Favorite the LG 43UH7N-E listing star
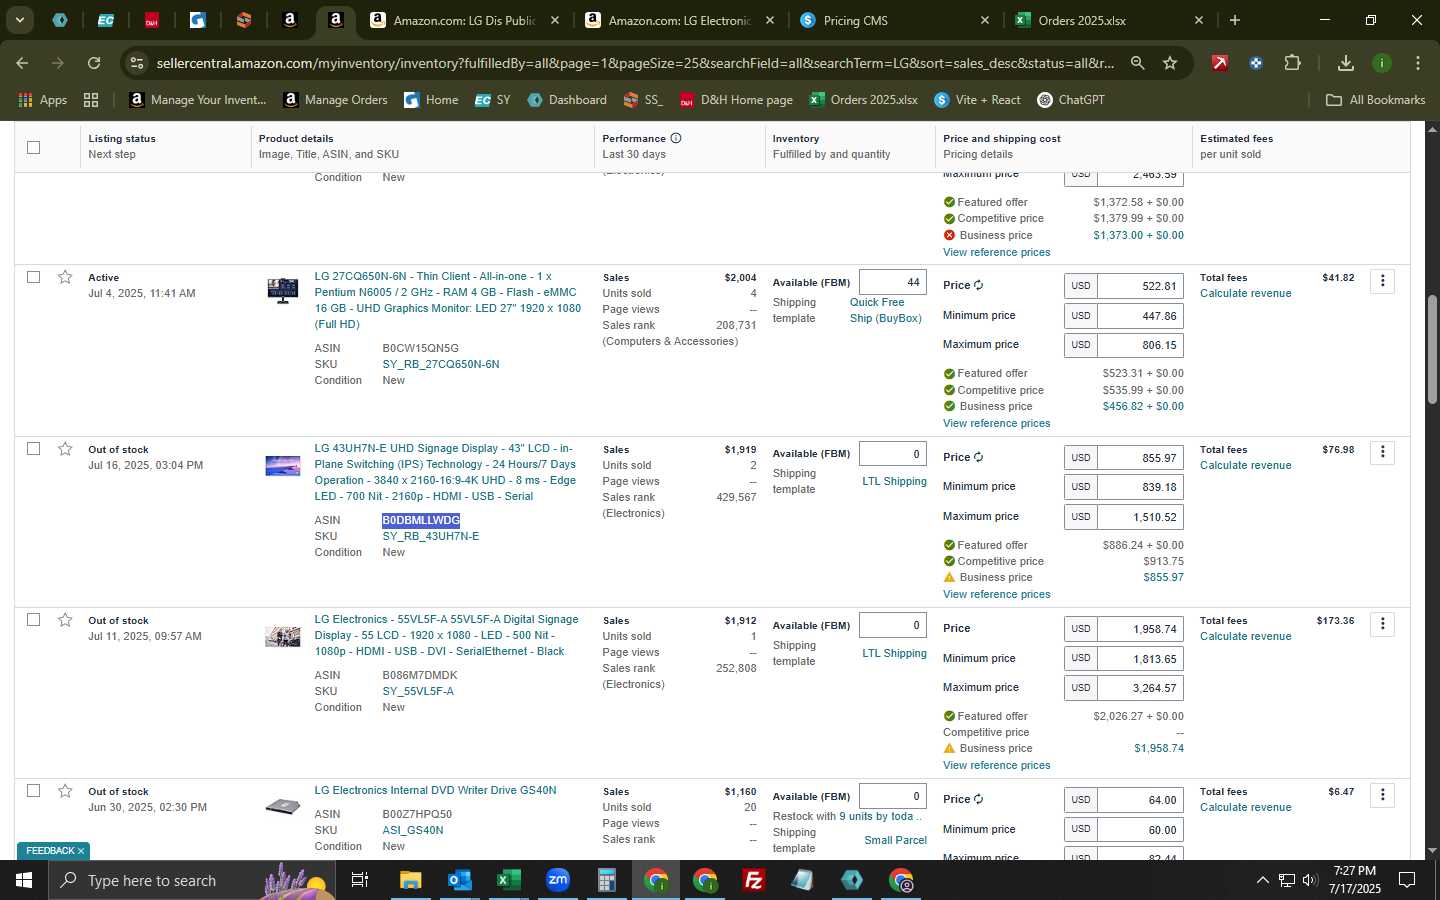The width and height of the screenshot is (1440, 900). (65, 449)
